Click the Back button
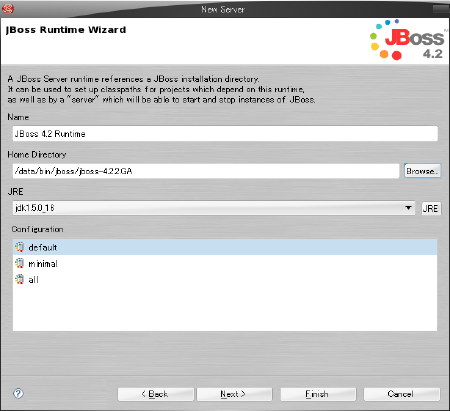 click(155, 394)
